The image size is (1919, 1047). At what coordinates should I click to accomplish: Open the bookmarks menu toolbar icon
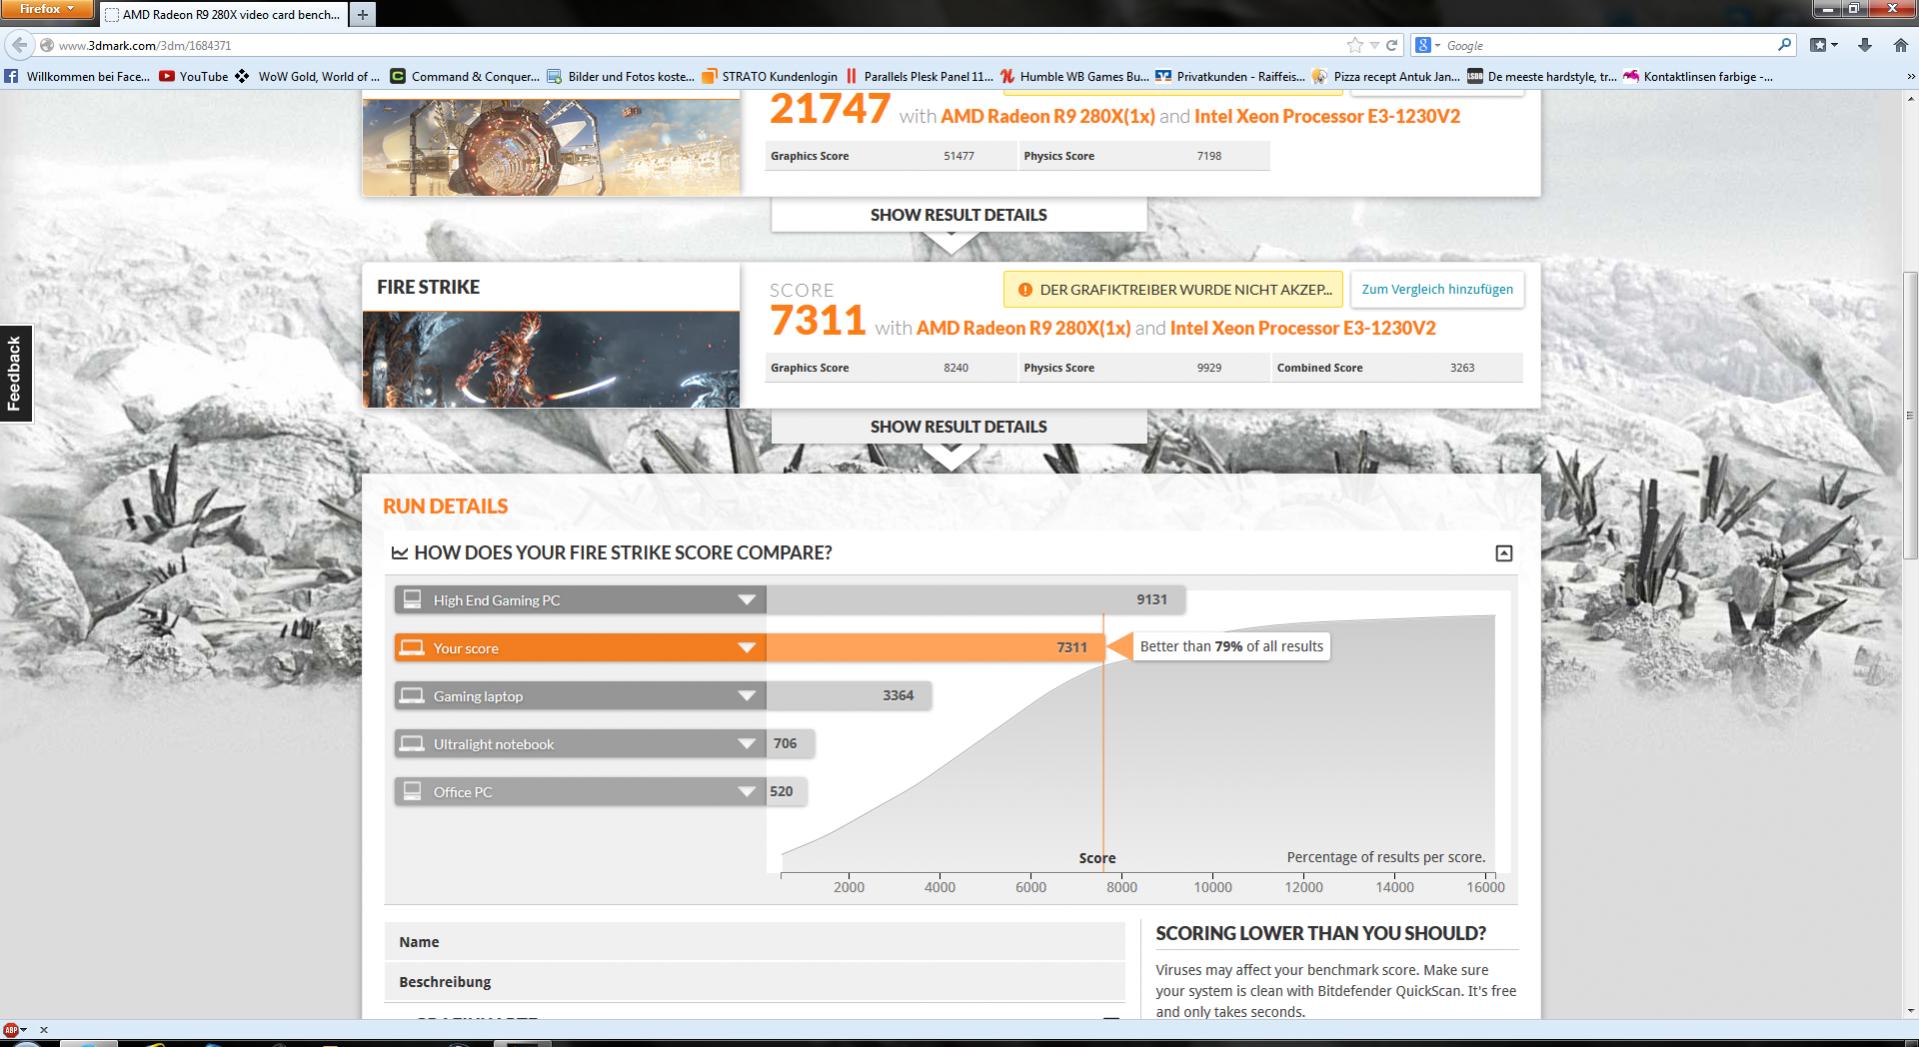coord(1823,45)
